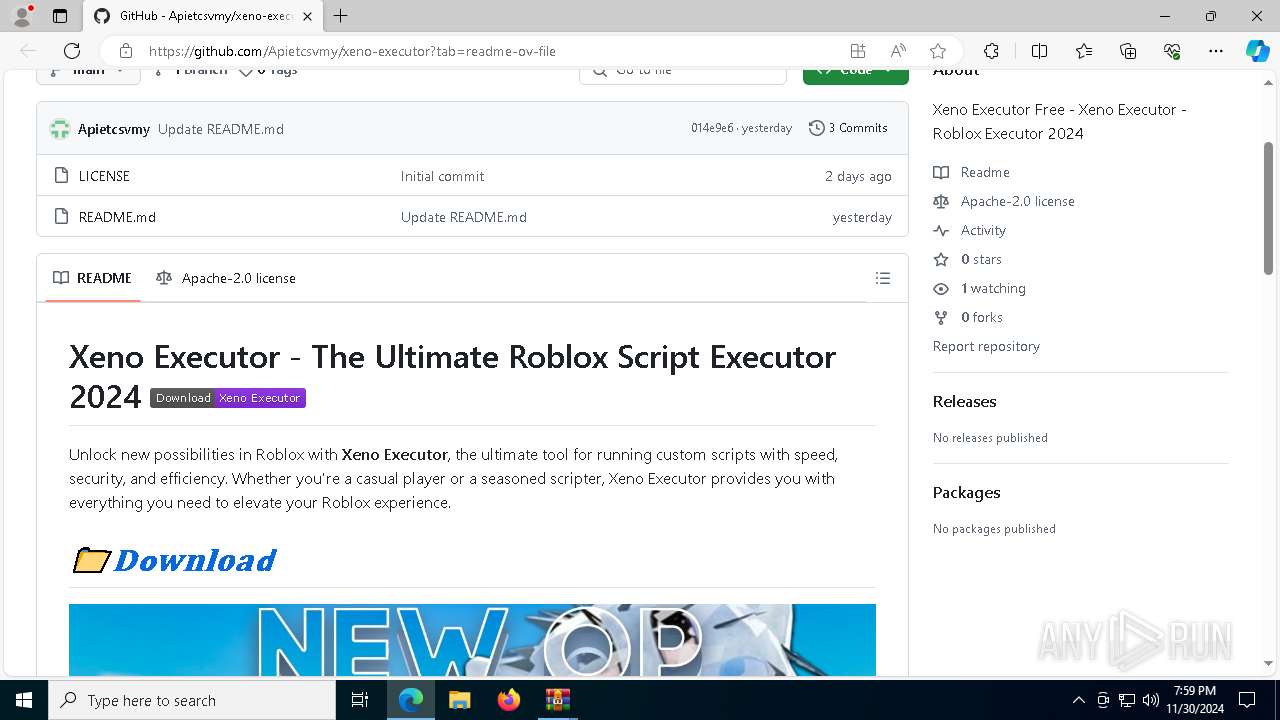Click the page vertical scrollbar

pyautogui.click(x=1268, y=208)
